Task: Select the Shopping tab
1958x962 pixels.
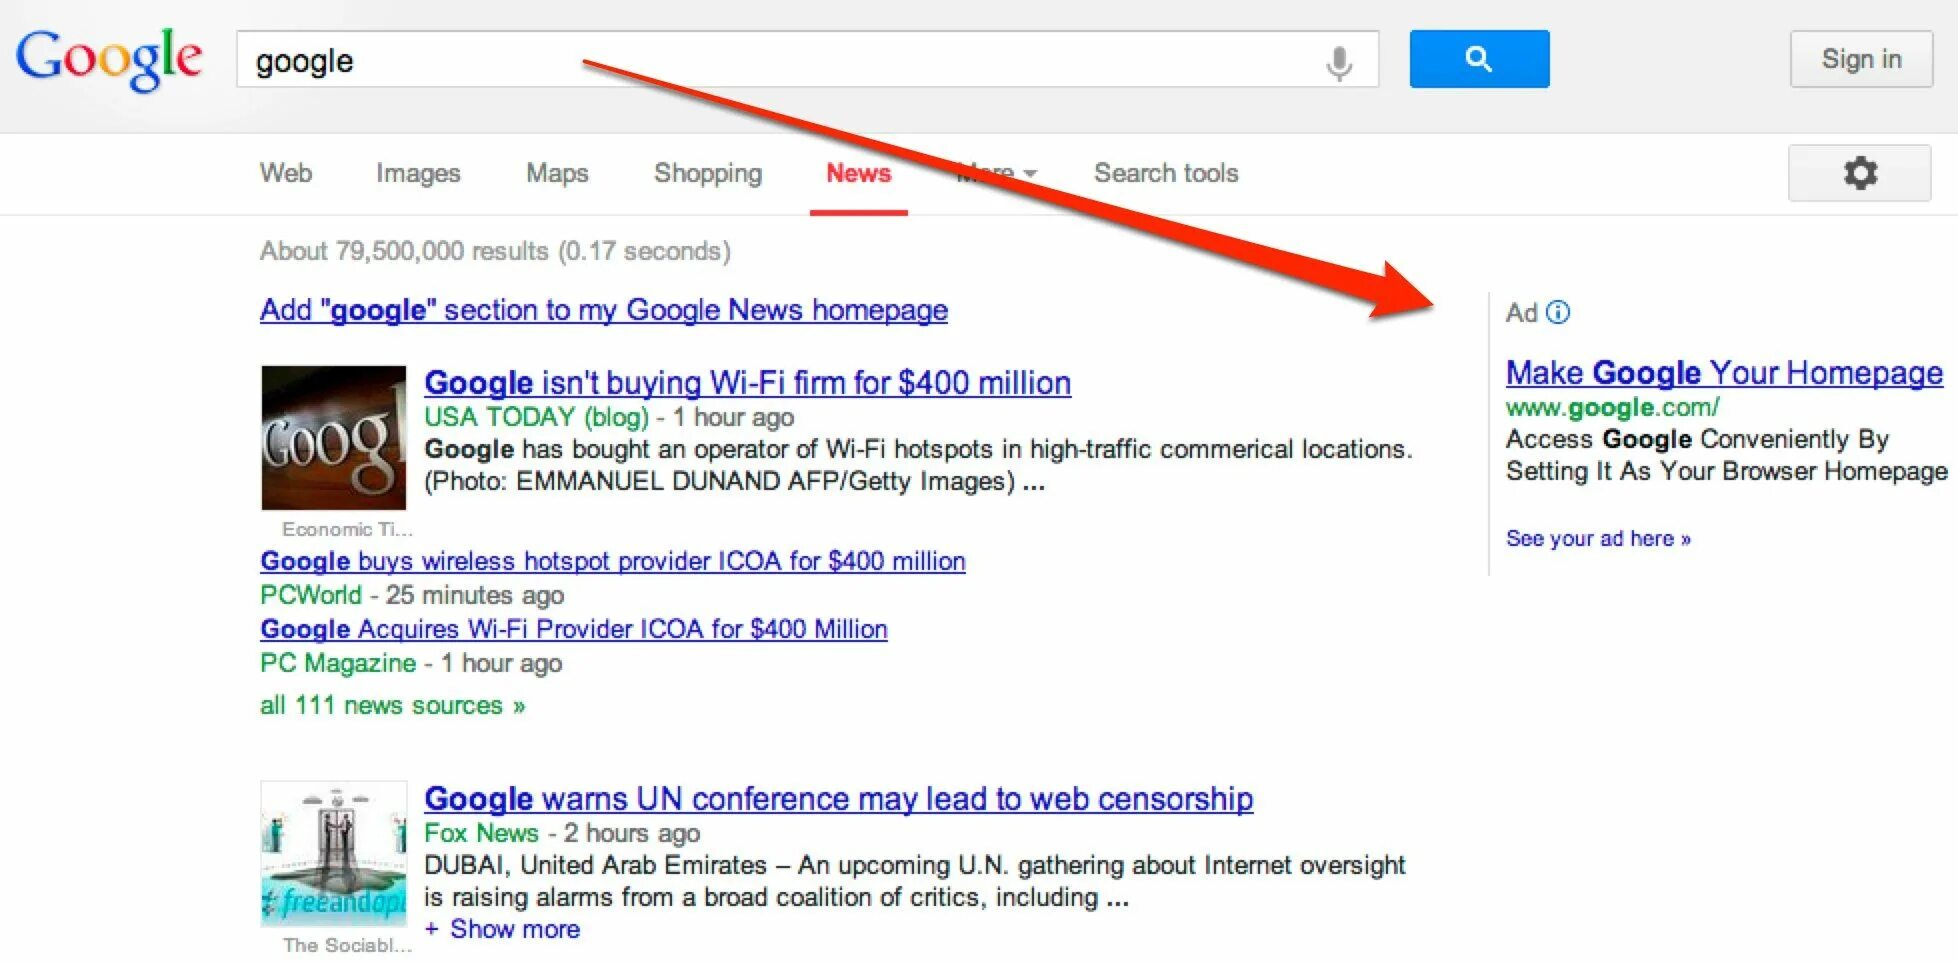Action: pyautogui.click(x=708, y=173)
